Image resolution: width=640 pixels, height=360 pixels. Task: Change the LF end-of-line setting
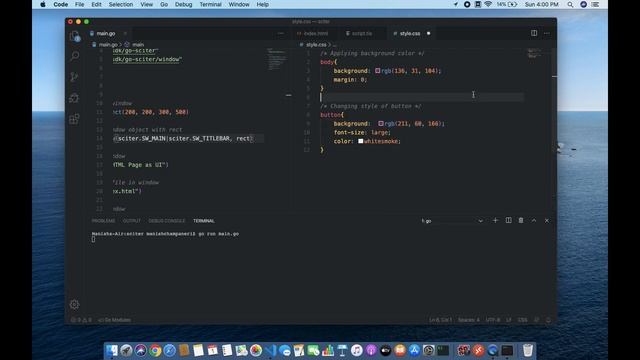(509, 320)
